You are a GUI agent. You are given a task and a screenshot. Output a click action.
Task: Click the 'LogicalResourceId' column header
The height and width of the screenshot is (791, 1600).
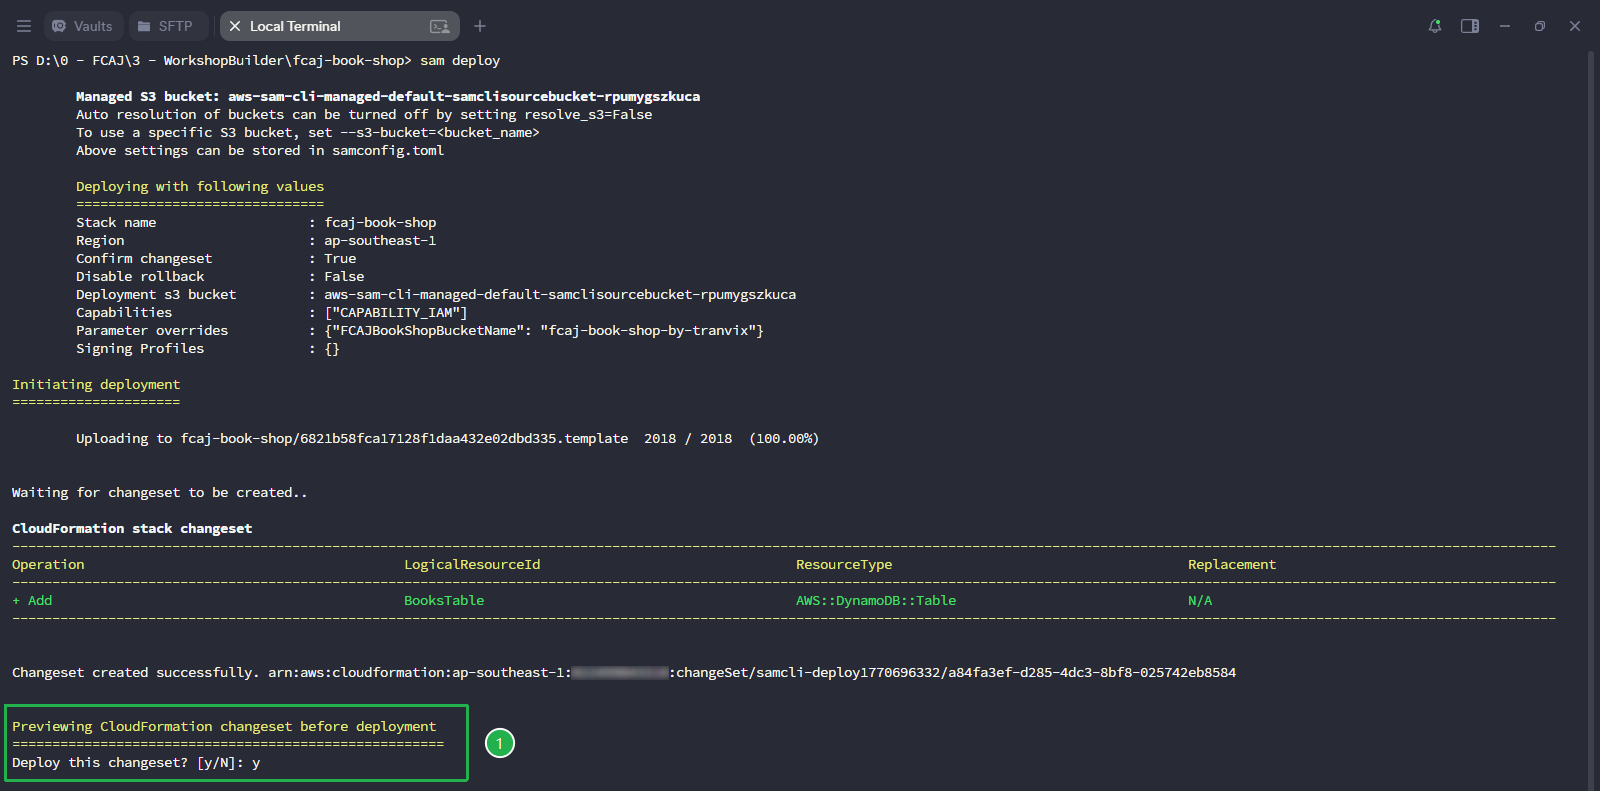(472, 565)
